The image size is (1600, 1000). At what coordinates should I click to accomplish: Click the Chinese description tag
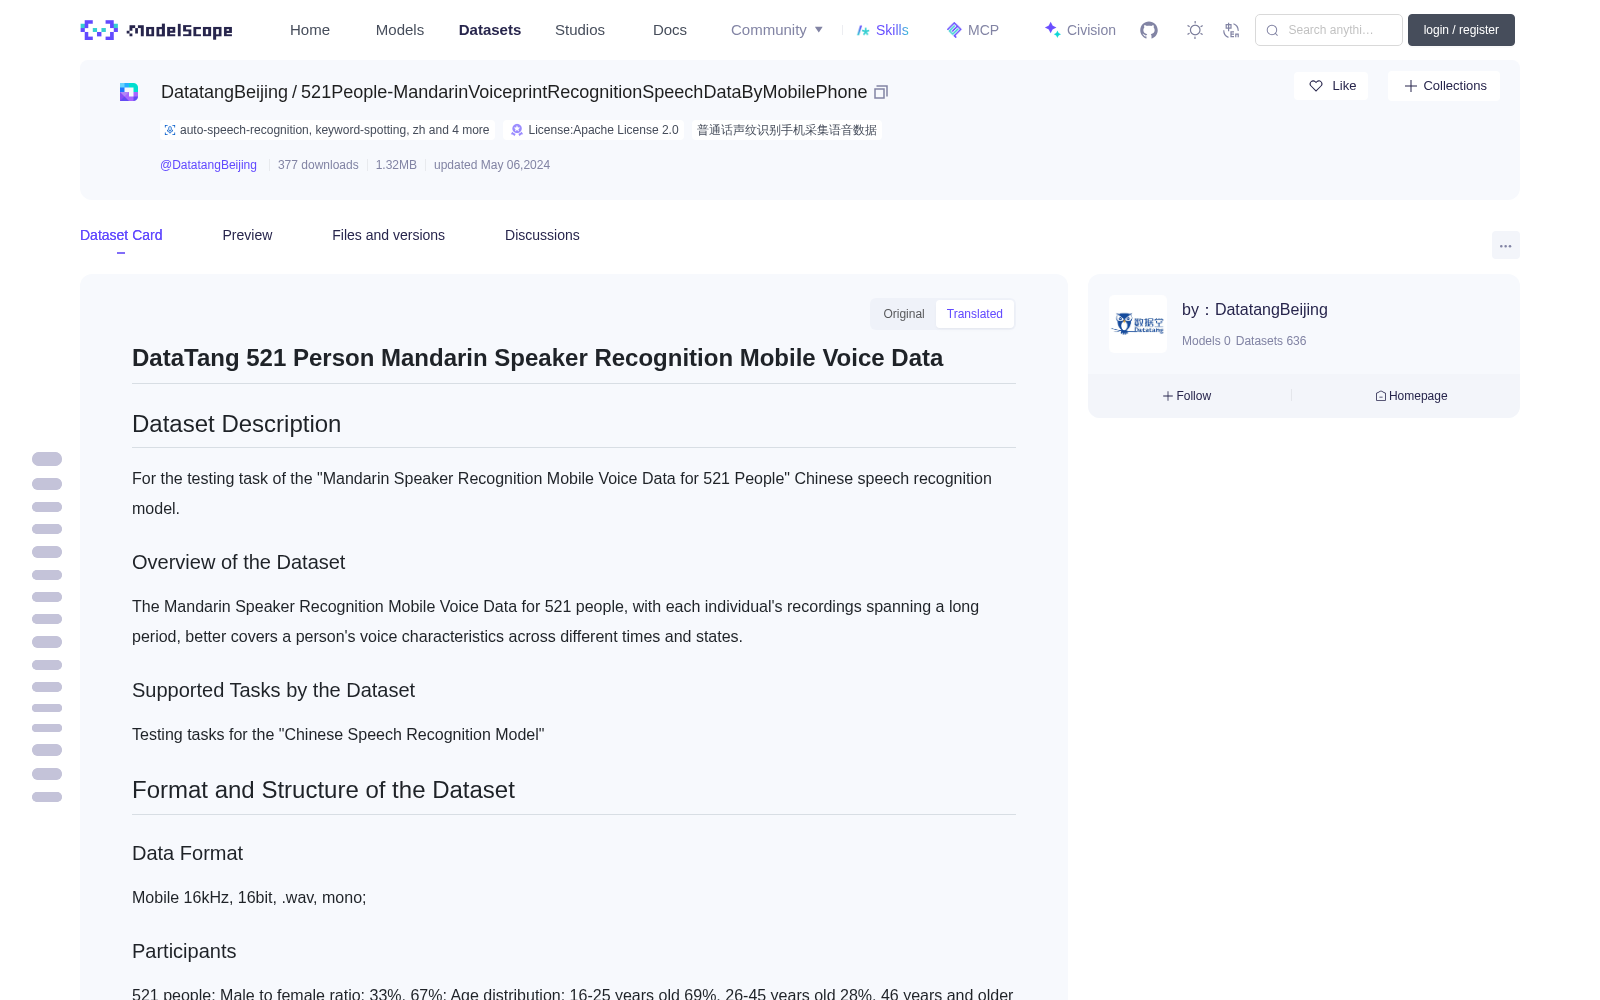(x=787, y=130)
